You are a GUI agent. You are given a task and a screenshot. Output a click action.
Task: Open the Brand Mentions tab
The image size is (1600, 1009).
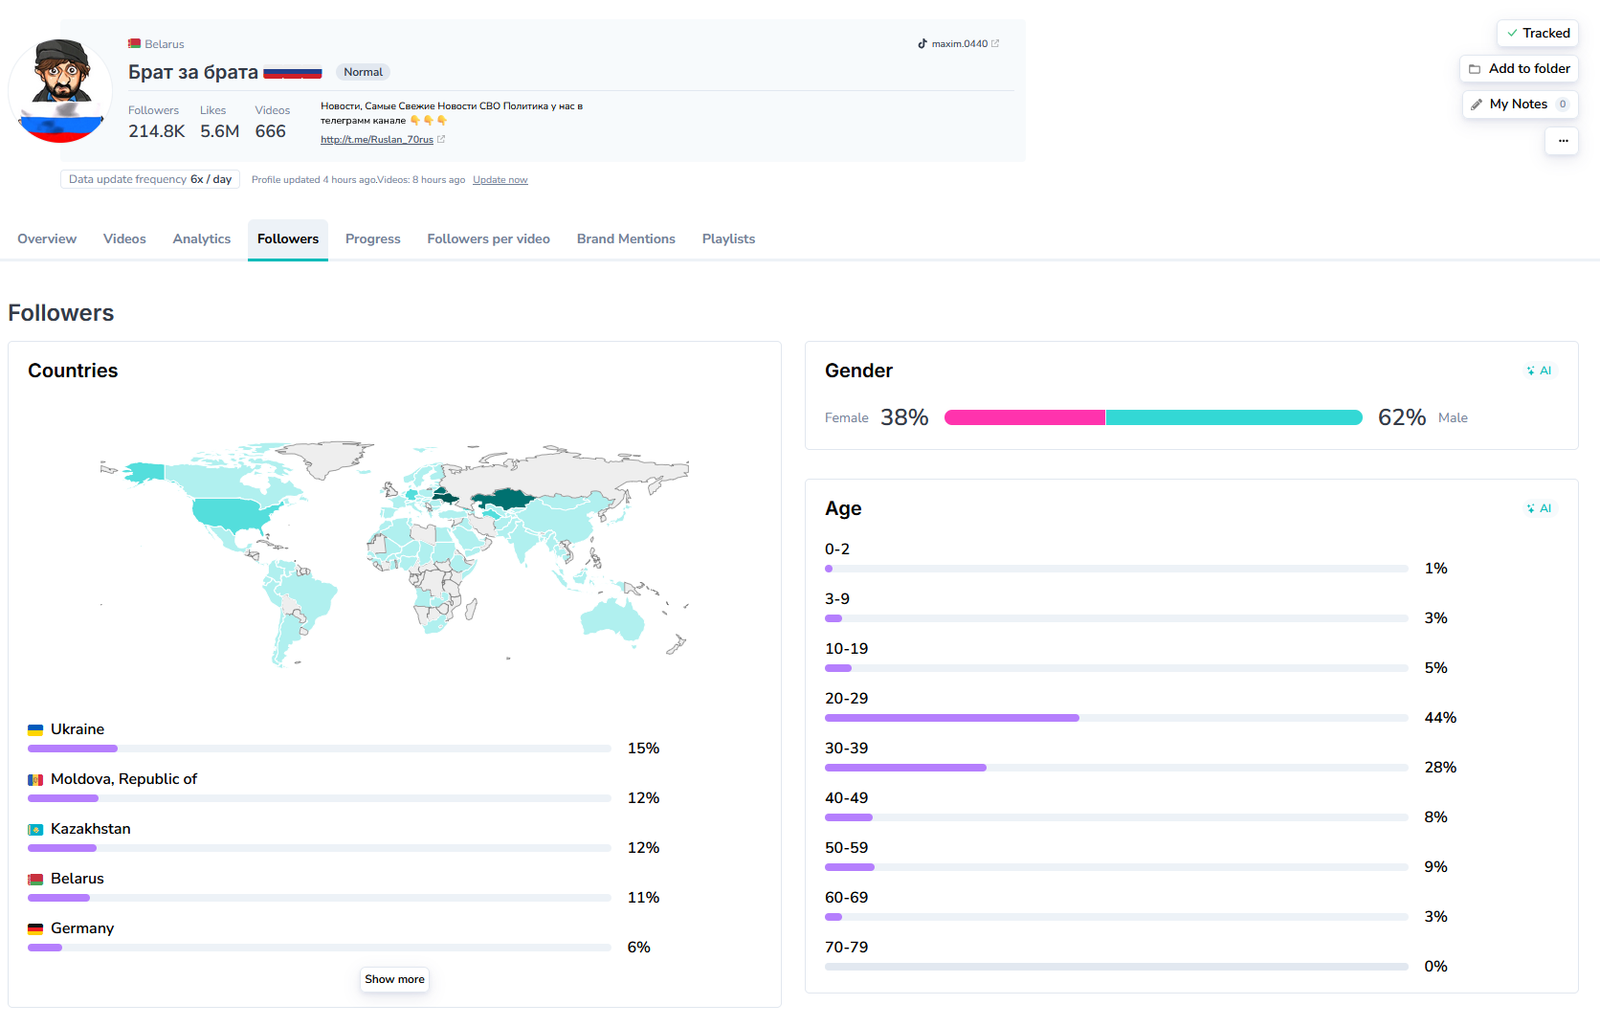(626, 239)
